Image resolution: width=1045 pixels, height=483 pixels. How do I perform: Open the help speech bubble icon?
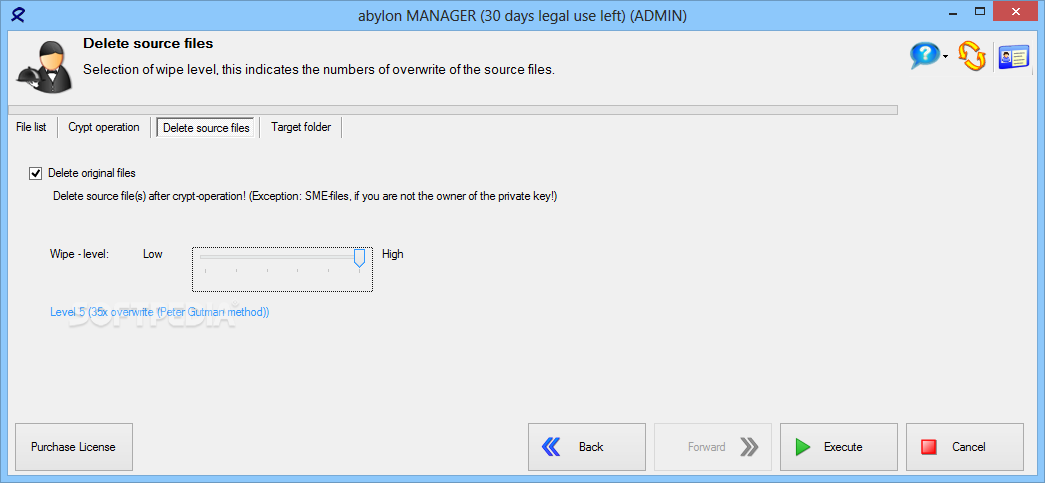(925, 56)
